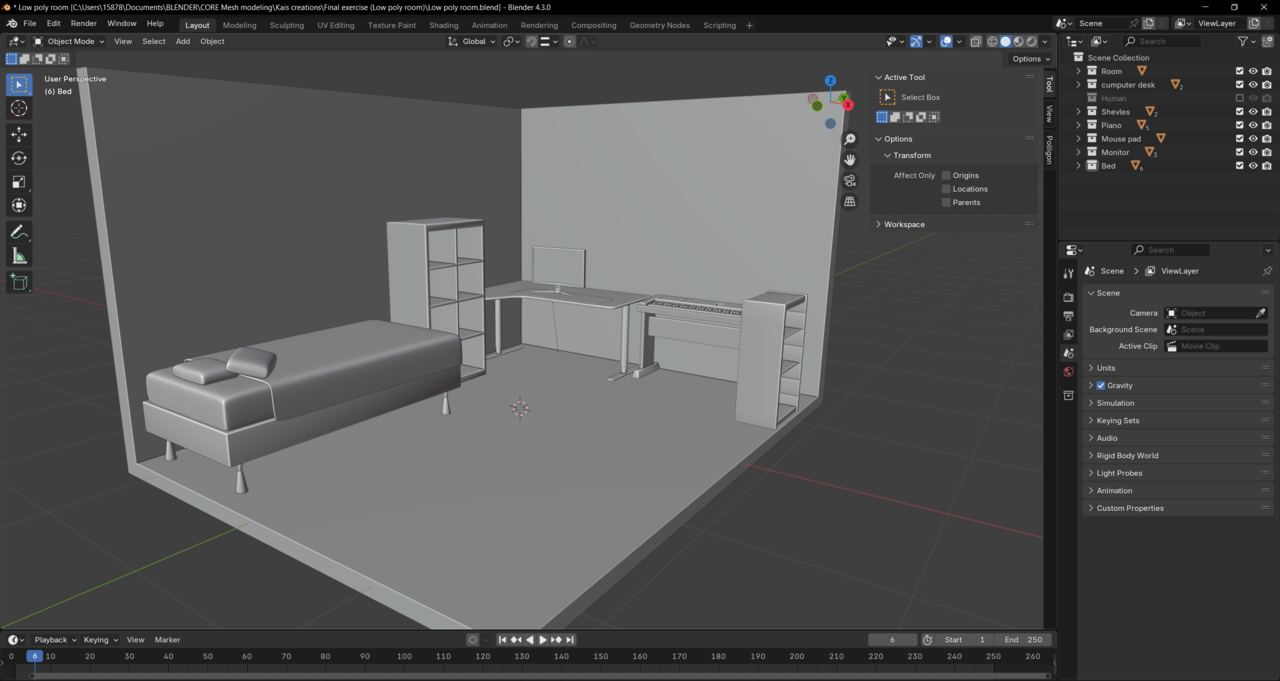The image size is (1280, 681).
Task: Toggle camera view icon in viewport
Action: click(850, 181)
